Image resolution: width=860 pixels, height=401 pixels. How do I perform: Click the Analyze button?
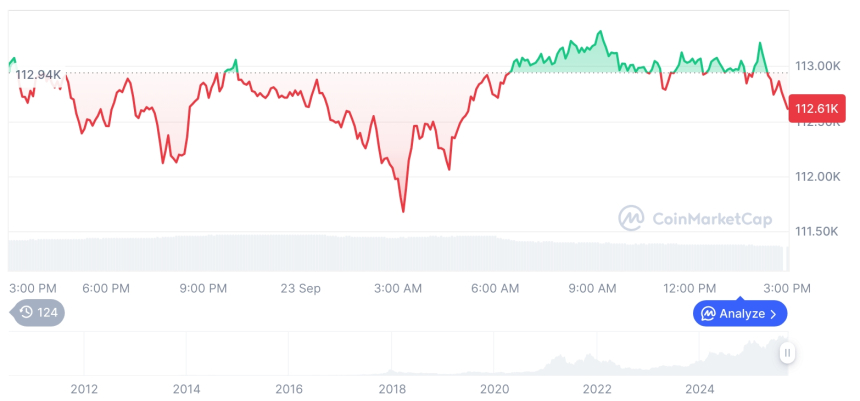point(740,313)
